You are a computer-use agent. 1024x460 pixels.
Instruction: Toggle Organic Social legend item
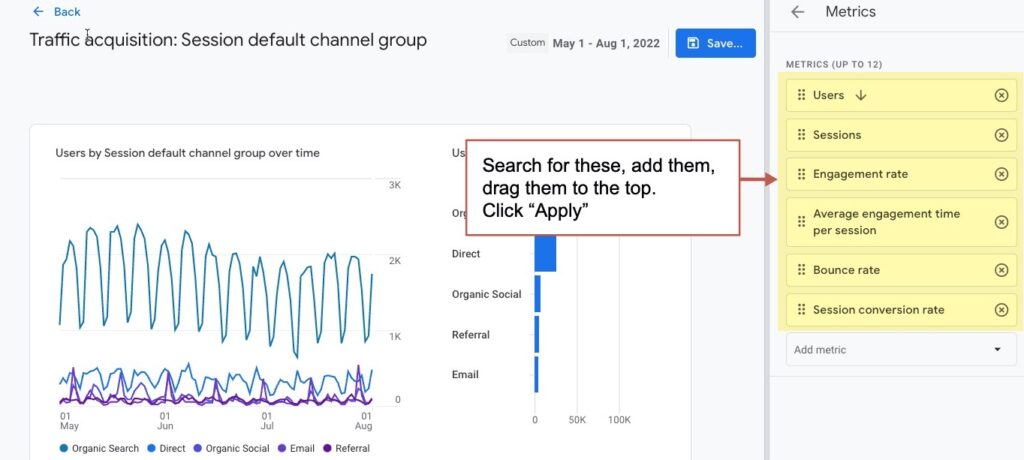pos(231,448)
